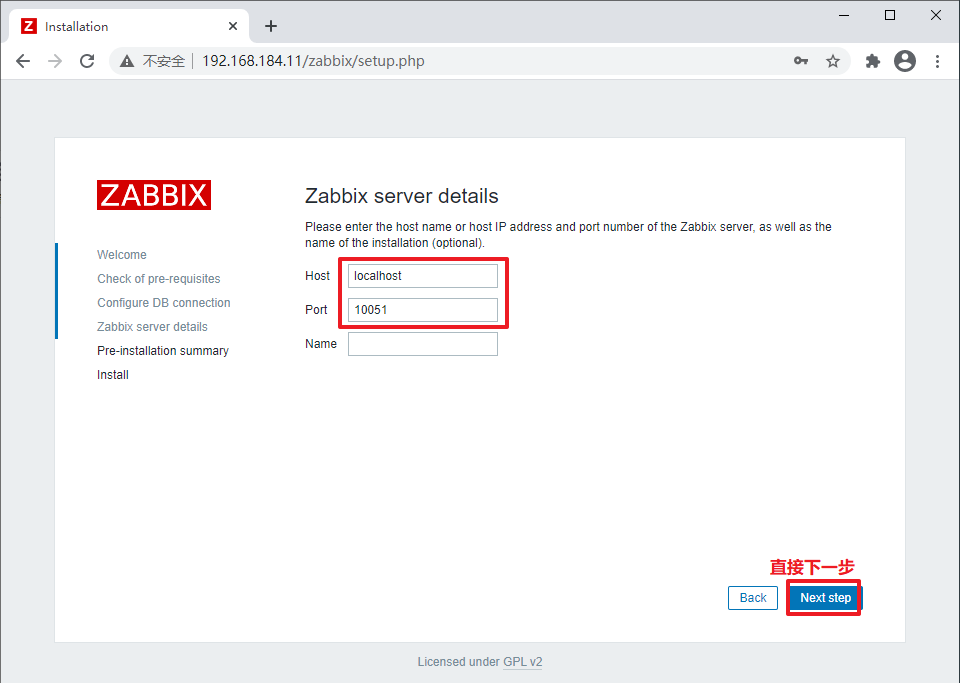Screen dimensions: 960x683
Task: Open the Chrome three-dot menu
Action: [937, 61]
